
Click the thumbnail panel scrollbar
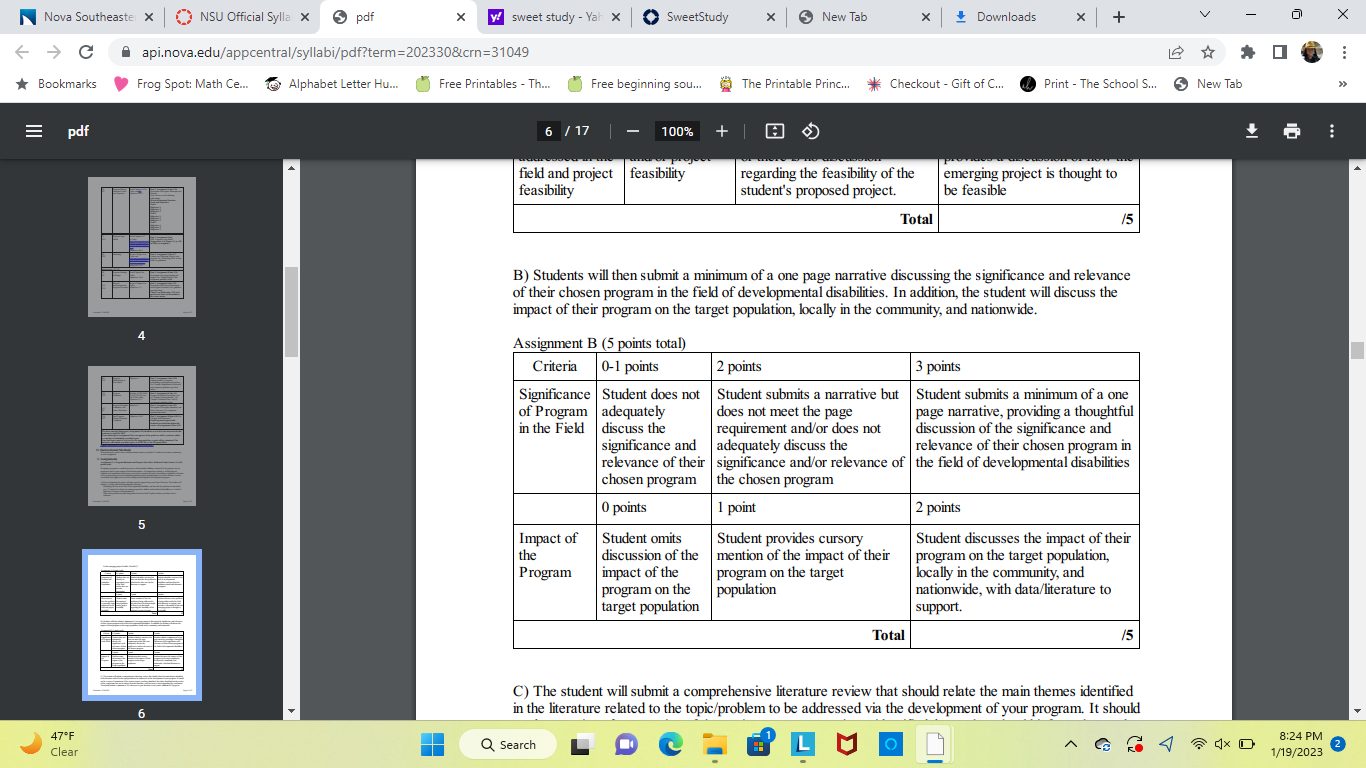click(x=291, y=312)
